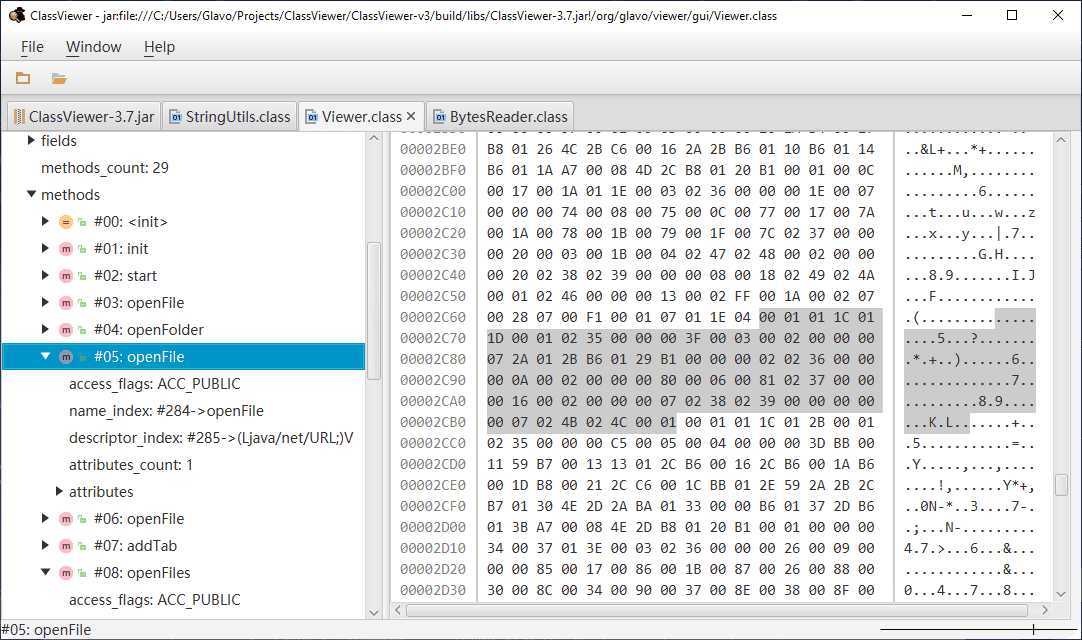Switch to the StringUtils.class tab
1082x640 pixels.
pyautogui.click(x=230, y=117)
